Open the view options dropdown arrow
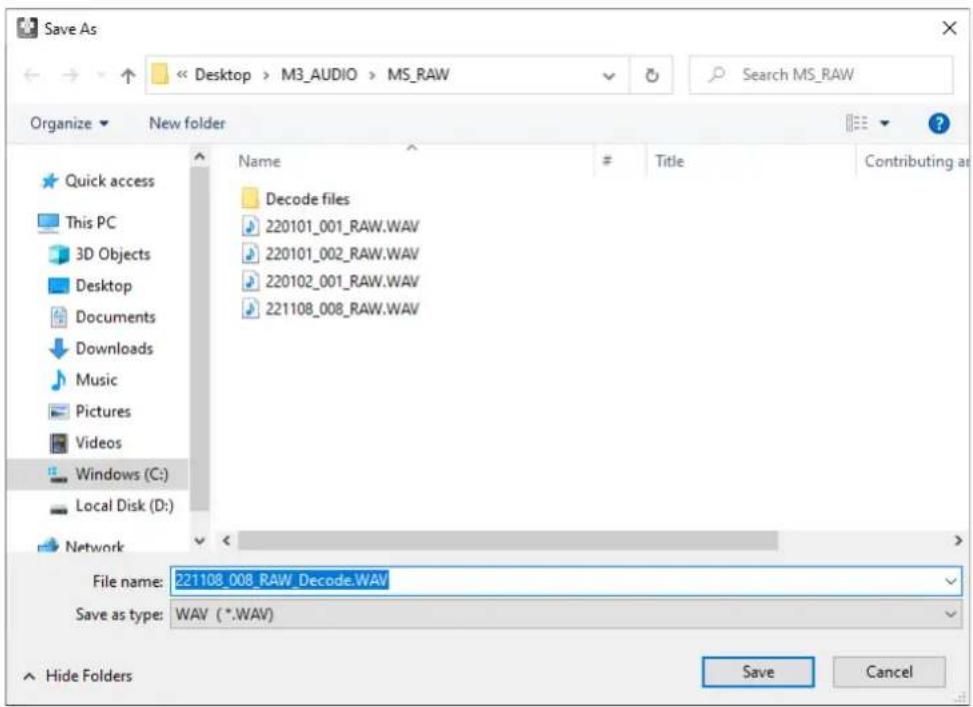 click(x=884, y=124)
